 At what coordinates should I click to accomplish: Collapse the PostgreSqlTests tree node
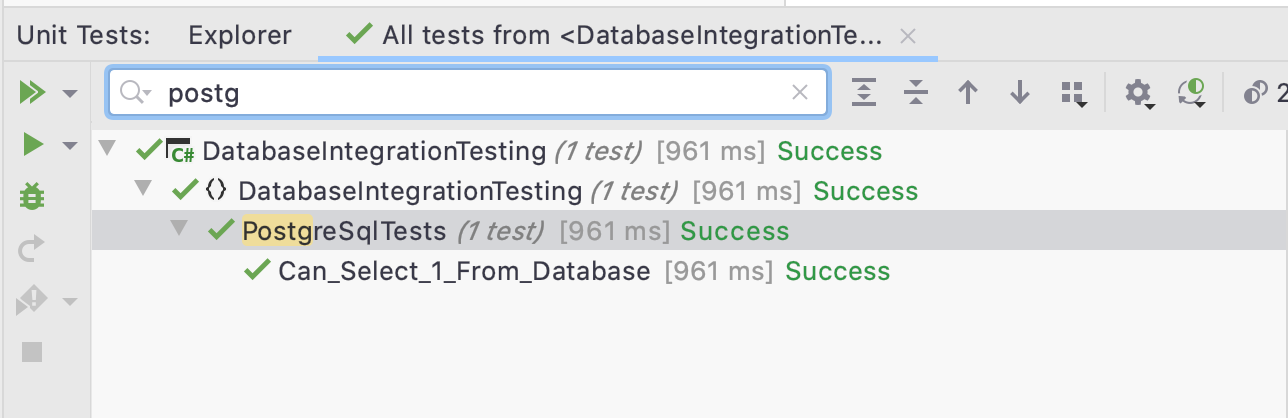pos(180,230)
